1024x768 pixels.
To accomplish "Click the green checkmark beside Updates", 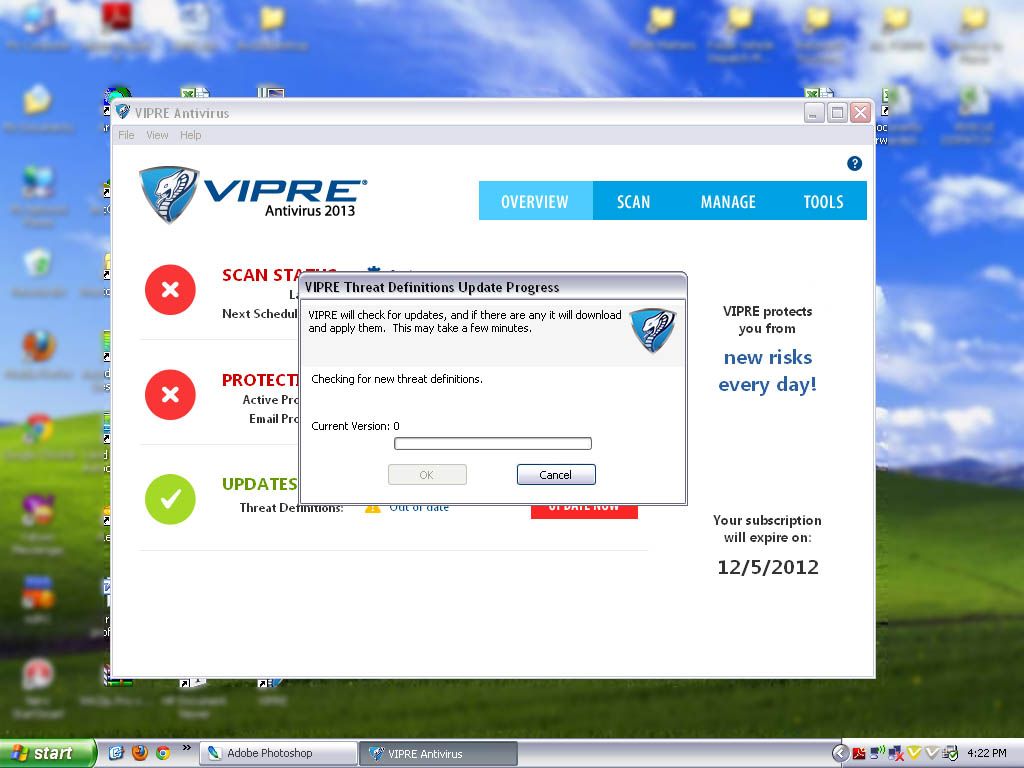I will 170,499.
